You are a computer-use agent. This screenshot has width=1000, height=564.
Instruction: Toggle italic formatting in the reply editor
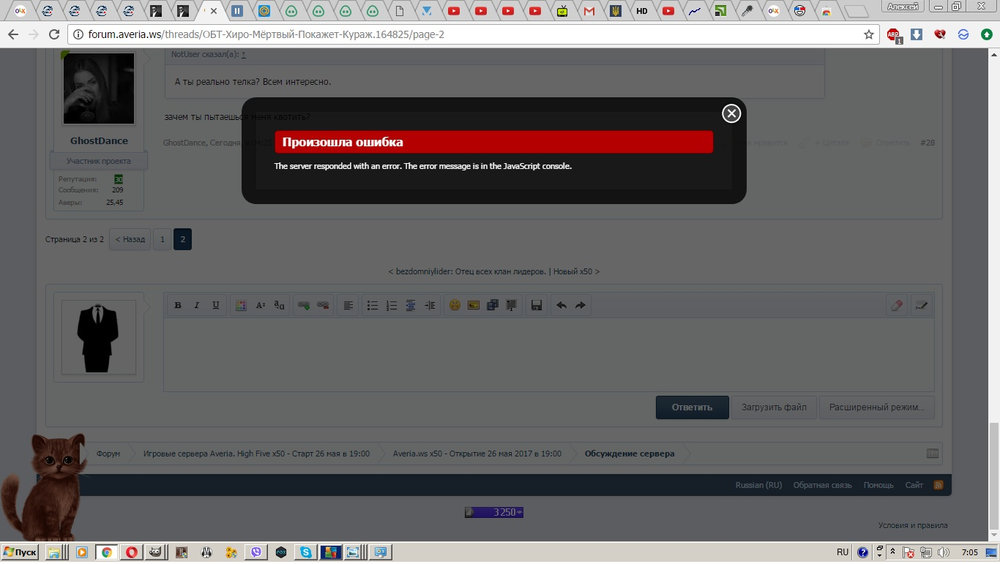pos(197,305)
